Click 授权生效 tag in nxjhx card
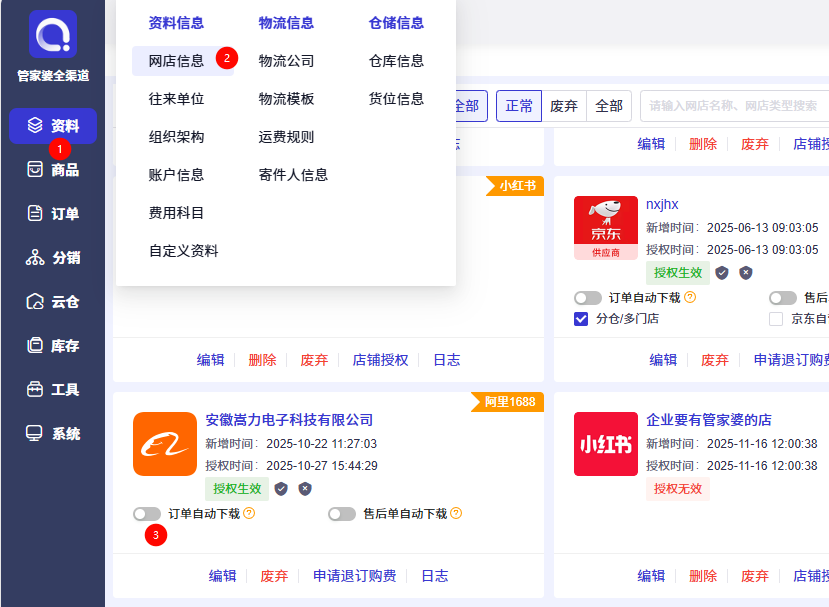The image size is (829, 607). click(x=678, y=273)
